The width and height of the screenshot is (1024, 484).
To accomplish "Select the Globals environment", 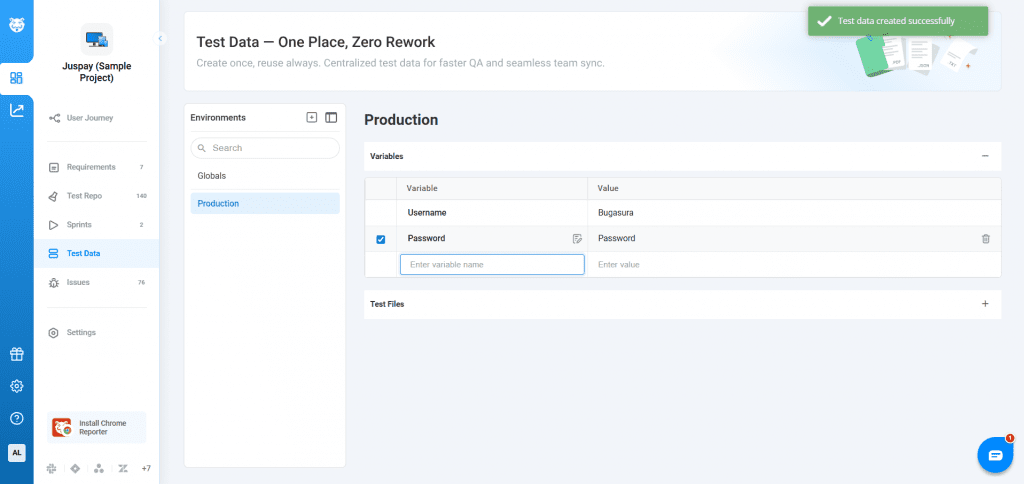I will 212,176.
